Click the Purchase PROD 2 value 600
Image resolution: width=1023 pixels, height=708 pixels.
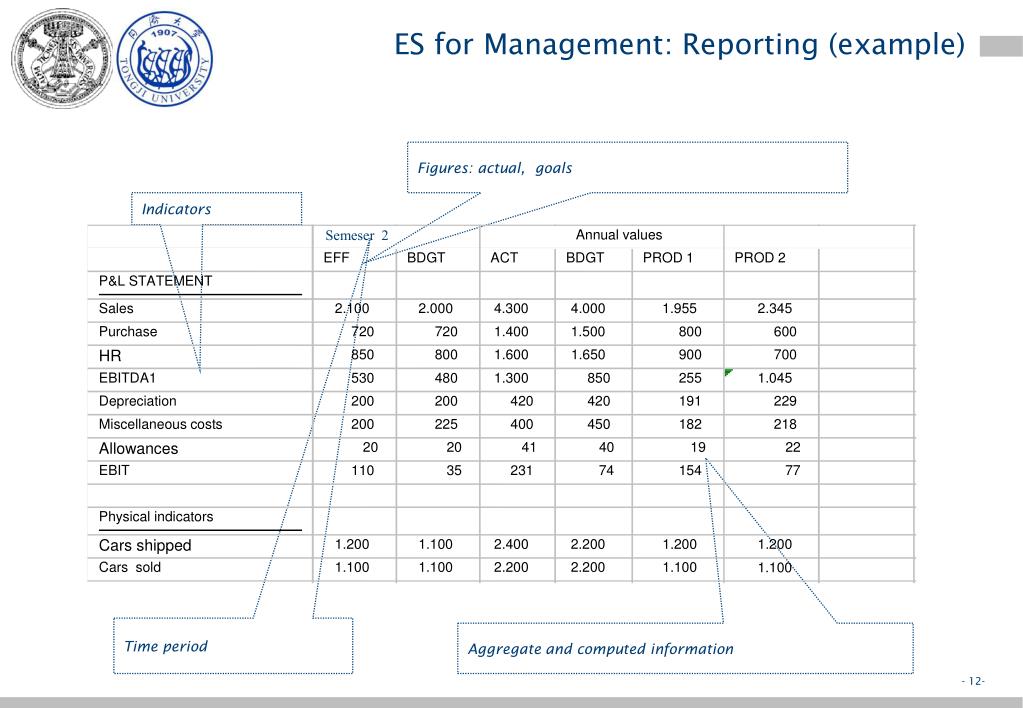785,331
